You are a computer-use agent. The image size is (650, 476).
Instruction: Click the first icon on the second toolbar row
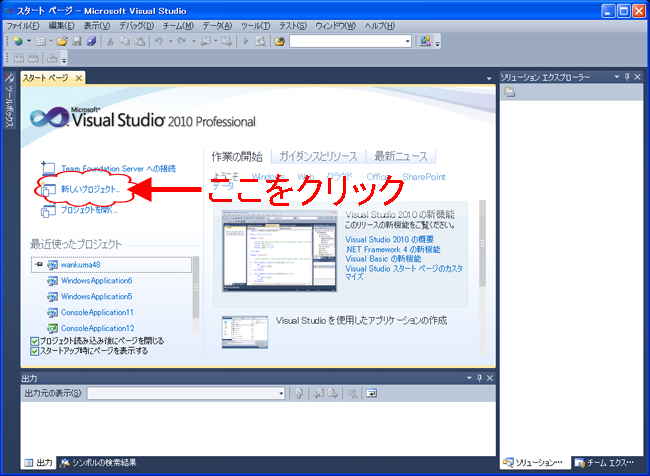click(19, 58)
